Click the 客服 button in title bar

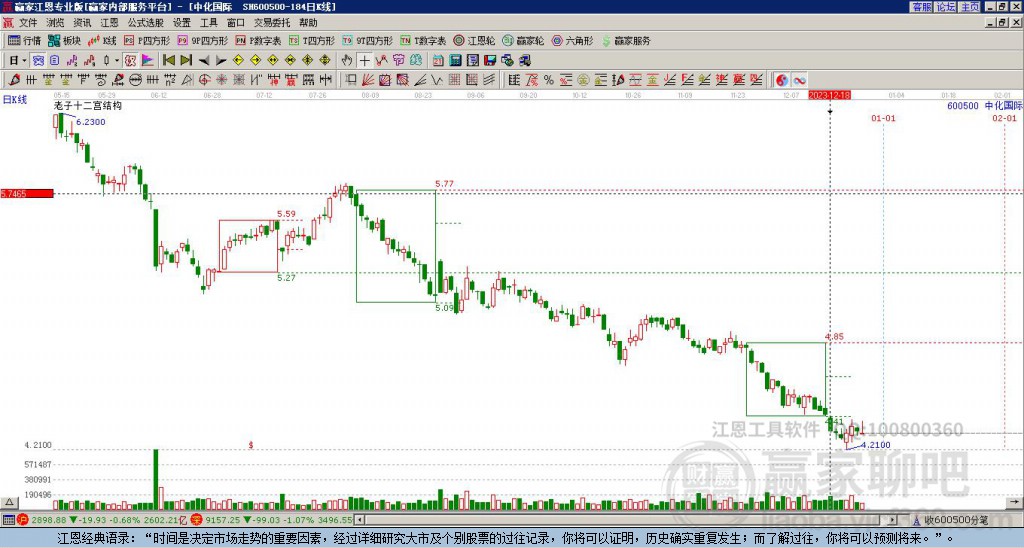tap(921, 7)
